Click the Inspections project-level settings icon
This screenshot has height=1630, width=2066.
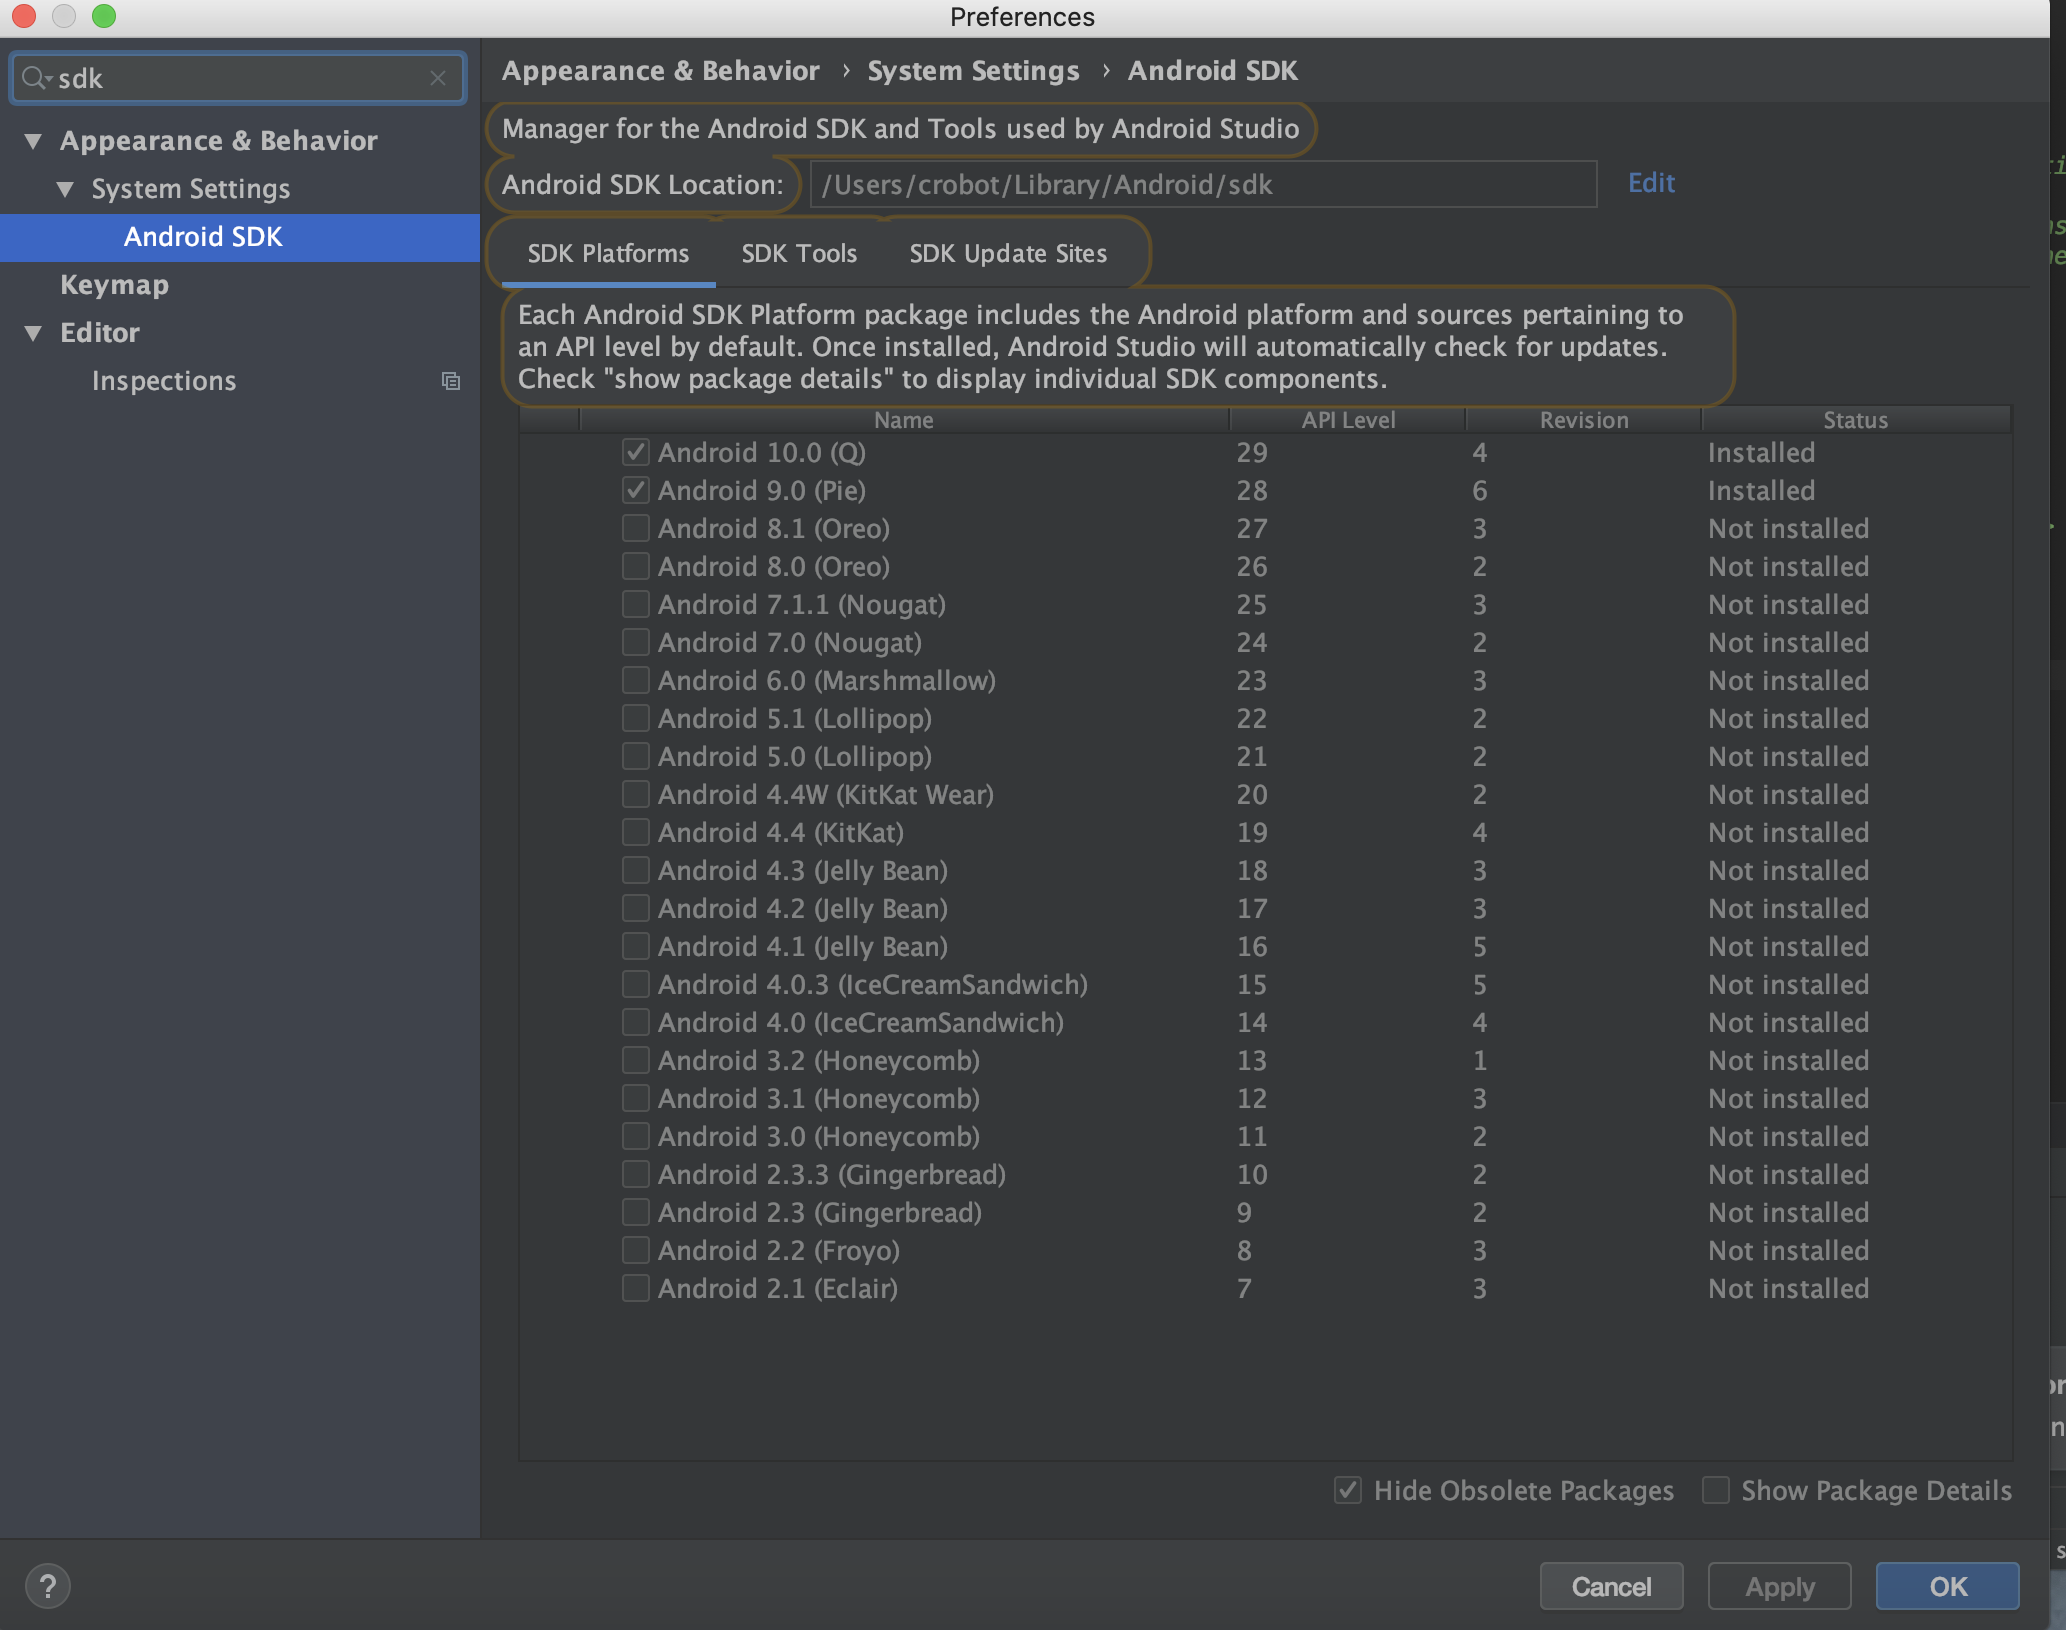(451, 381)
